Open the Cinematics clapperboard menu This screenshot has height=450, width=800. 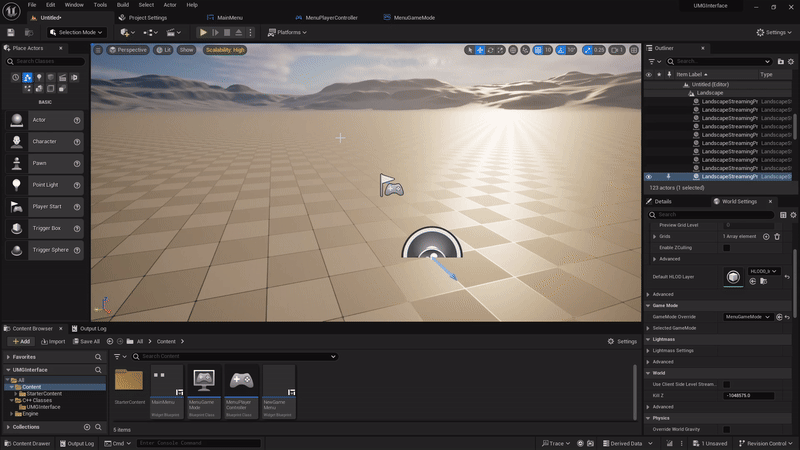pos(173,32)
